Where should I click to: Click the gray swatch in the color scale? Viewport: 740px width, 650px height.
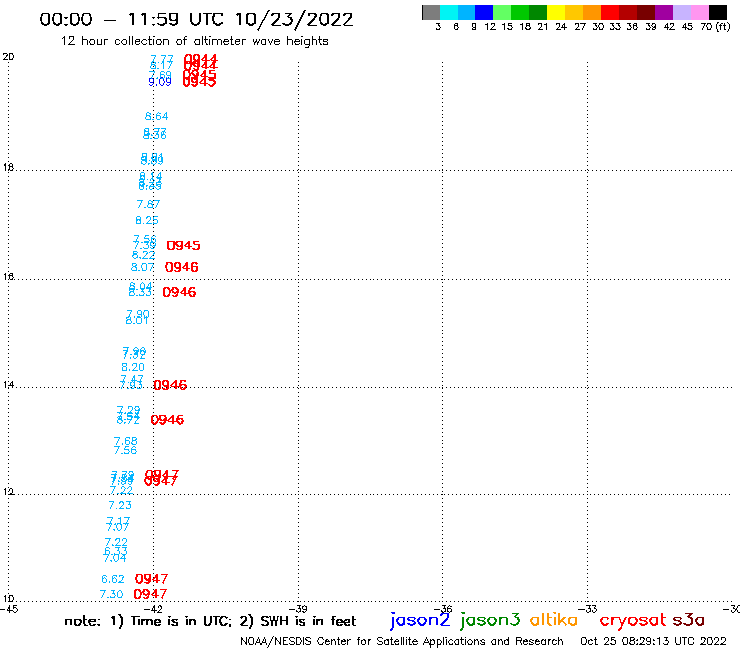click(431, 12)
